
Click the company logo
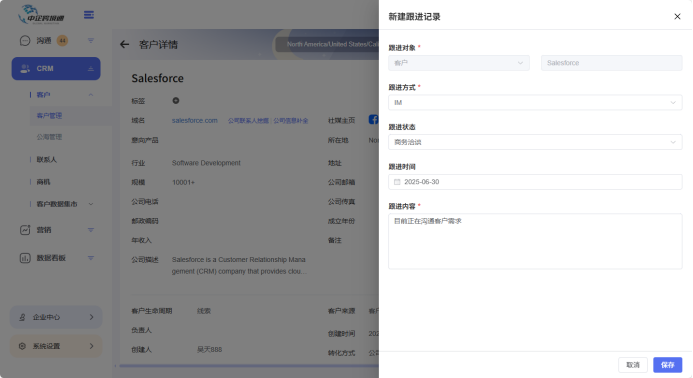[41, 15]
